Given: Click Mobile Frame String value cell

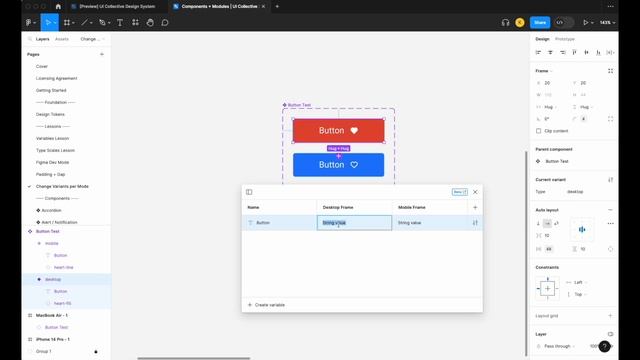Looking at the screenshot, I should point(430,223).
